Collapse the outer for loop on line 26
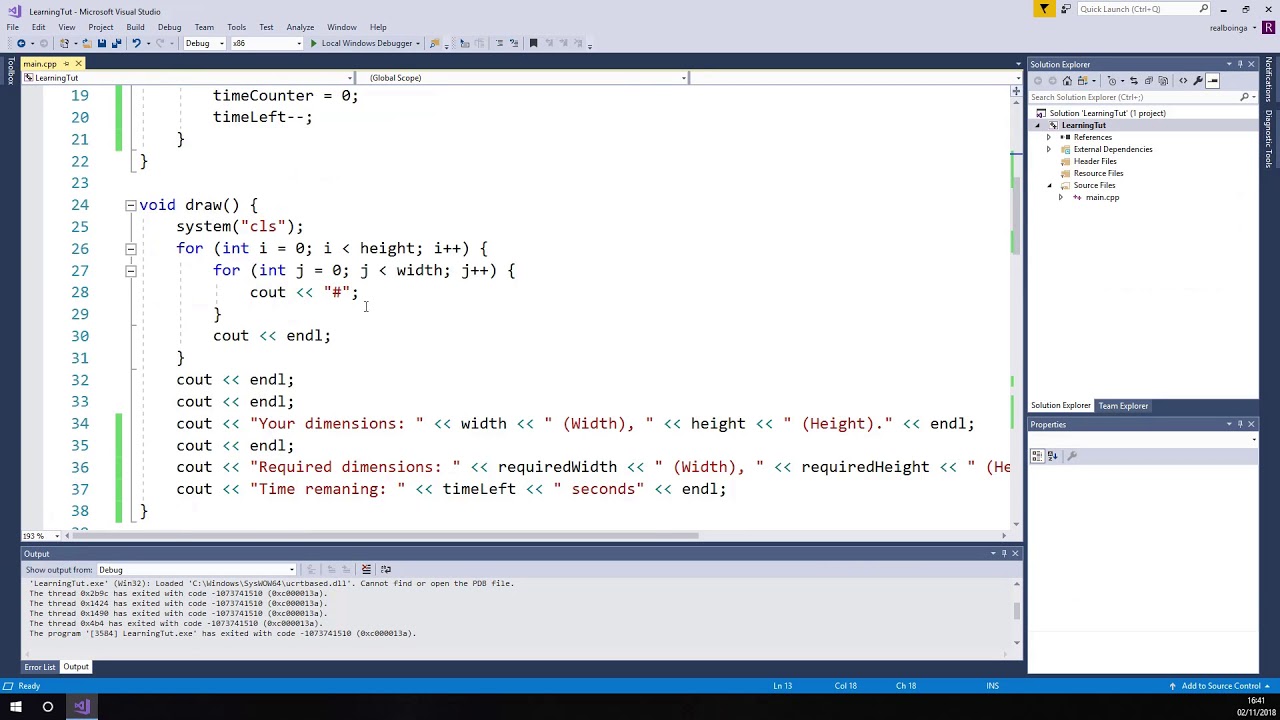1280x720 pixels. [130, 248]
